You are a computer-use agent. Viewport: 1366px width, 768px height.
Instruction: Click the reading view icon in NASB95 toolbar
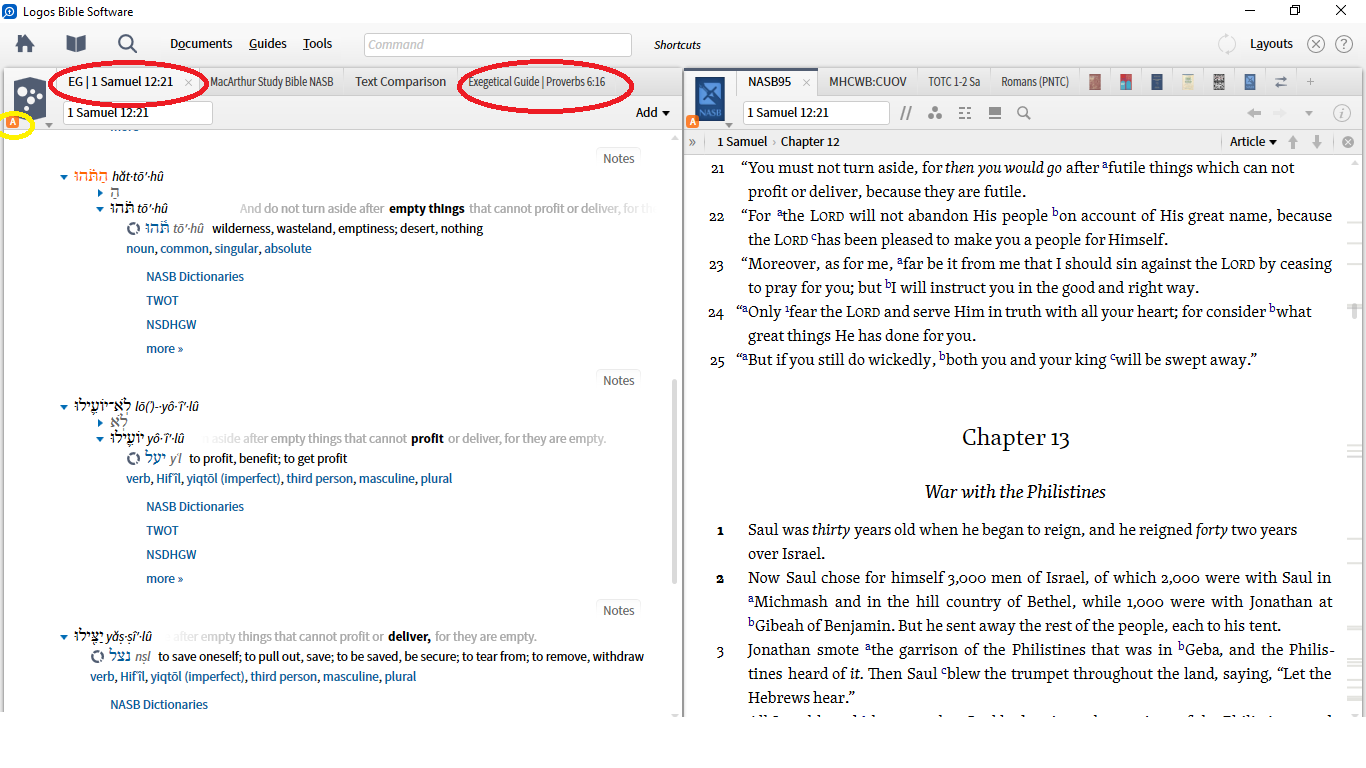click(995, 113)
